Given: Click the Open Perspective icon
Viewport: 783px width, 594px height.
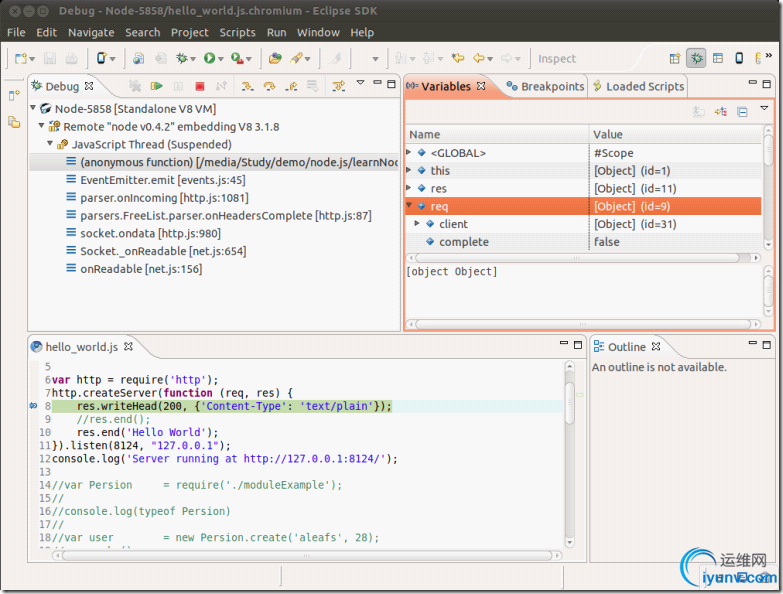Looking at the screenshot, I should (675, 58).
